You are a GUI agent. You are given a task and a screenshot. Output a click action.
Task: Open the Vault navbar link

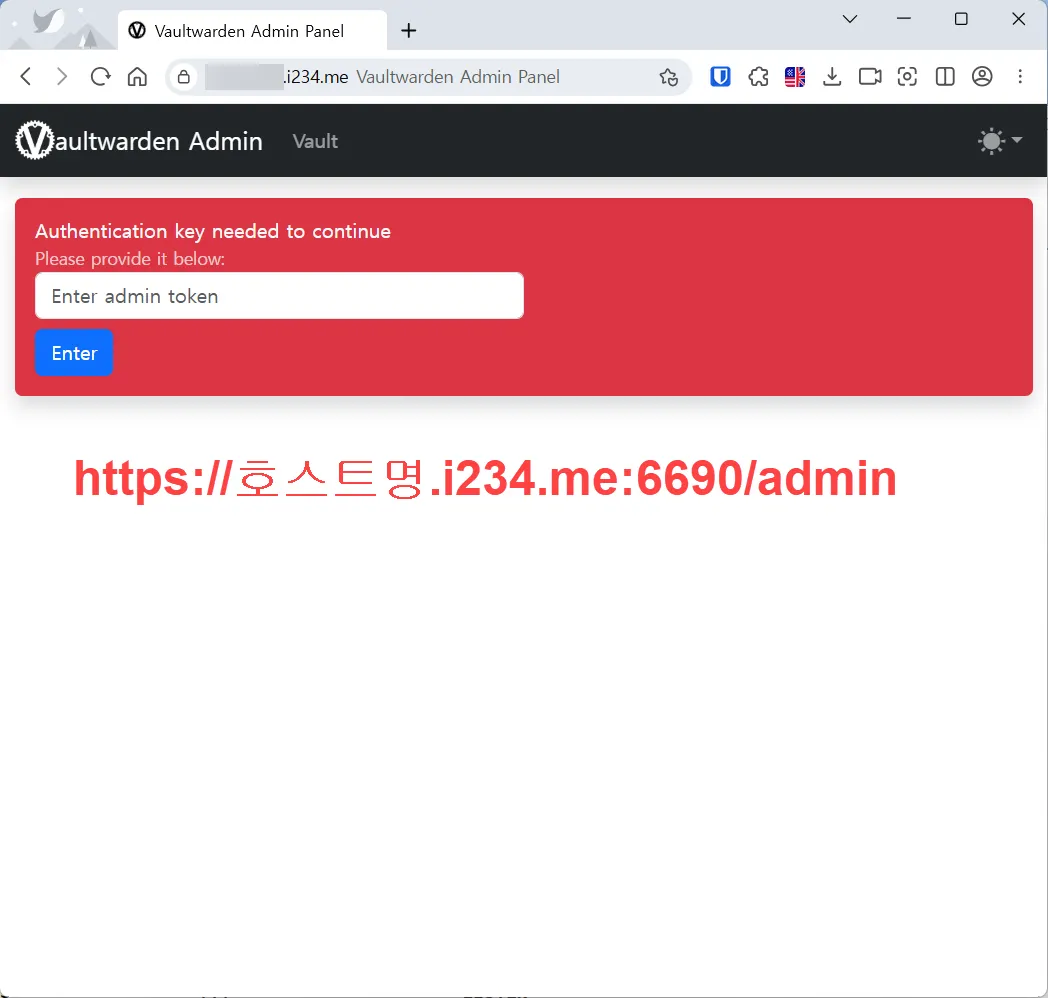(315, 142)
